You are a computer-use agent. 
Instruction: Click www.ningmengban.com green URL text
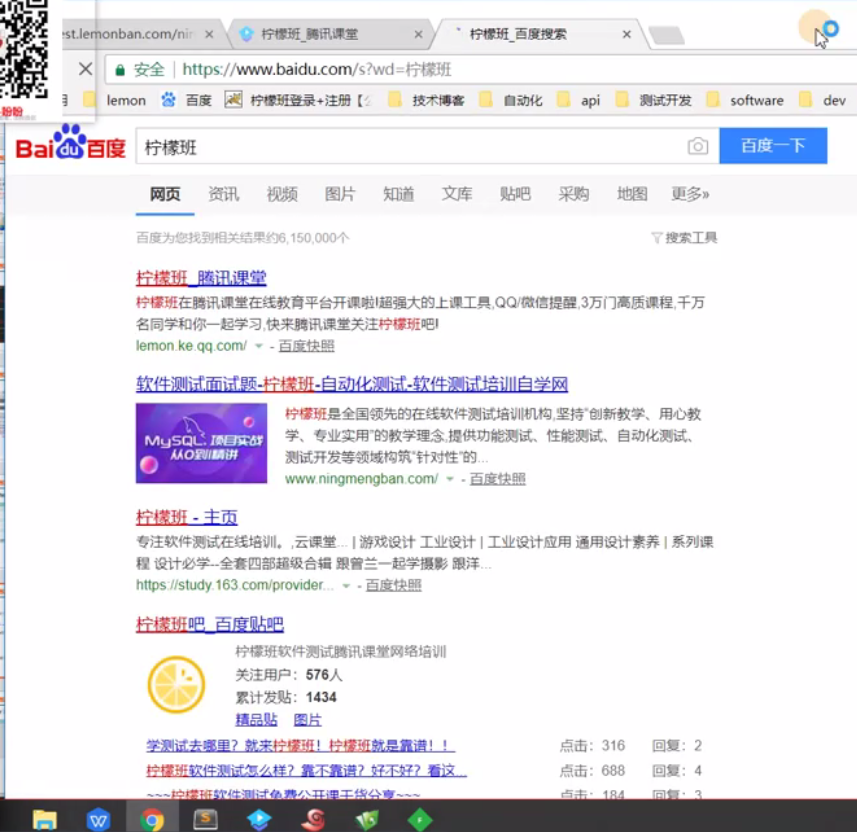[361, 479]
